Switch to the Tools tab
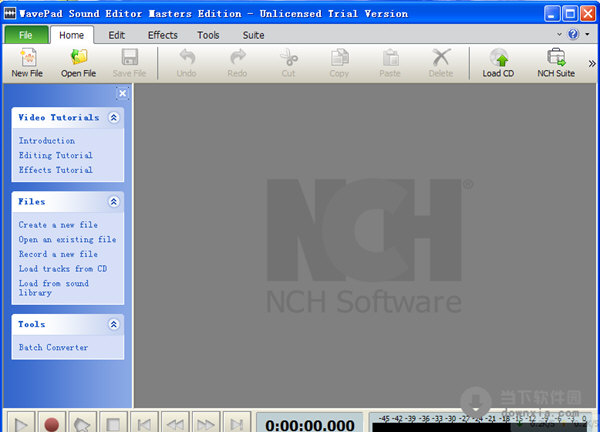 (x=208, y=35)
